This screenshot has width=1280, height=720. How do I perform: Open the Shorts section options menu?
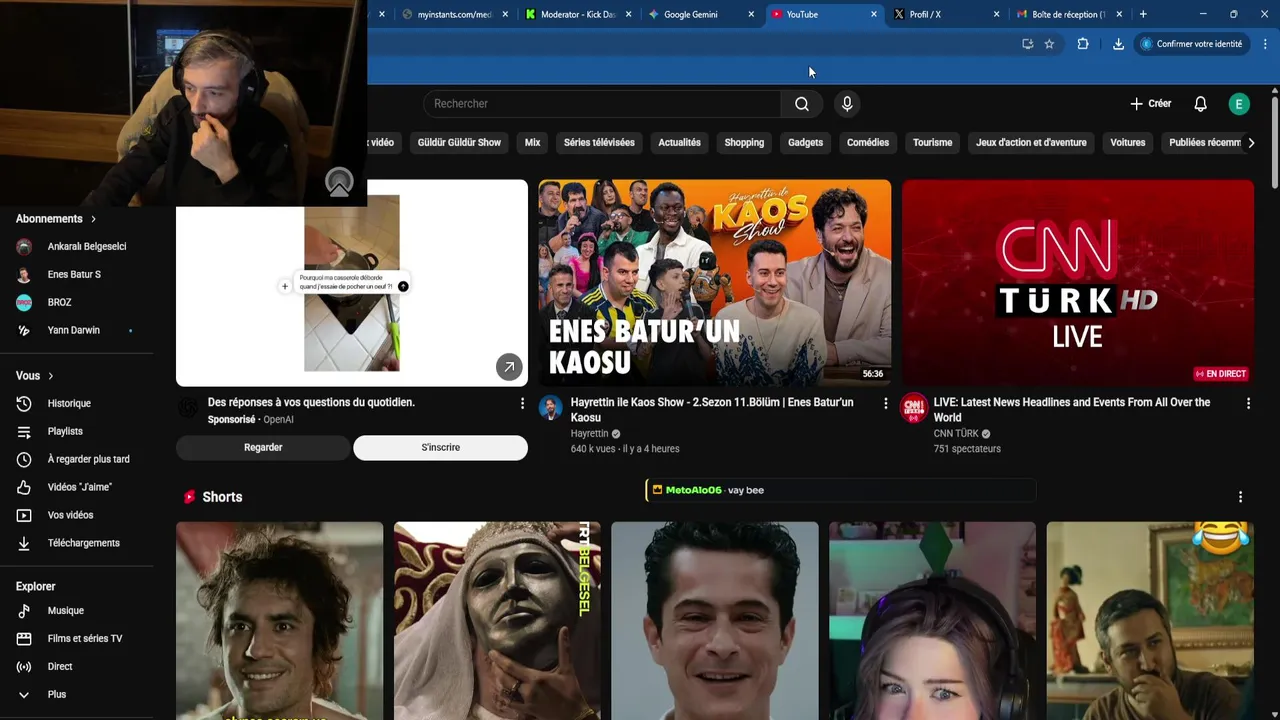pyautogui.click(x=1240, y=497)
